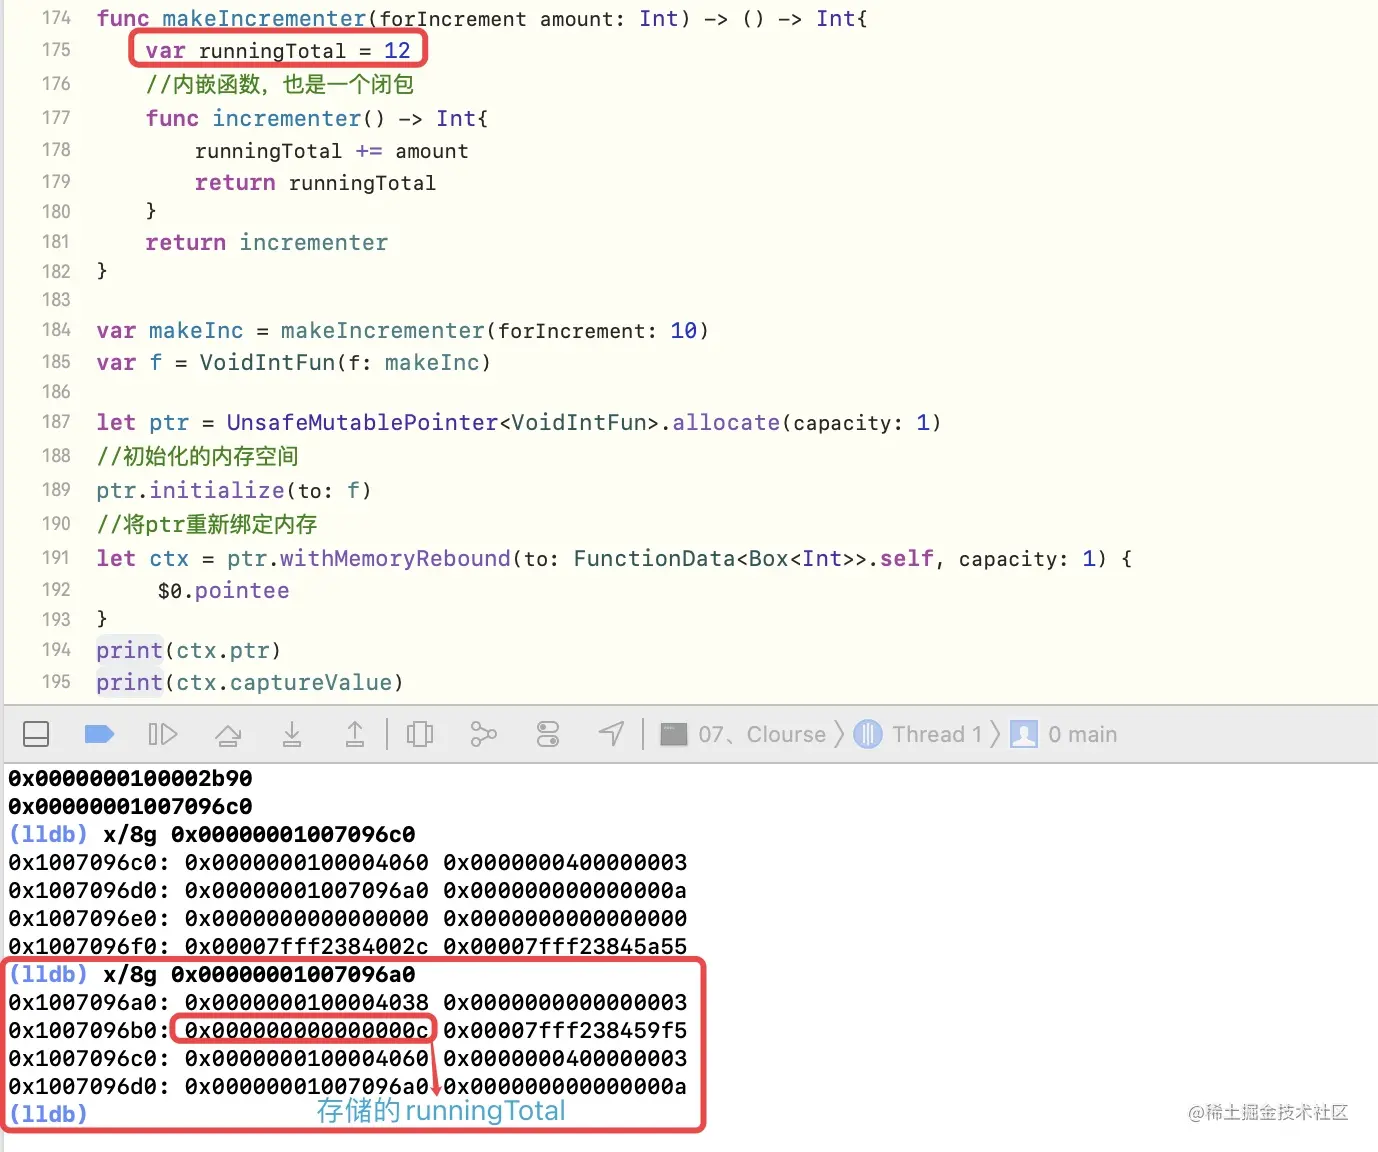Click line number 191 in the gutter
Viewport: 1378px width, 1152px height.
click(x=56, y=558)
